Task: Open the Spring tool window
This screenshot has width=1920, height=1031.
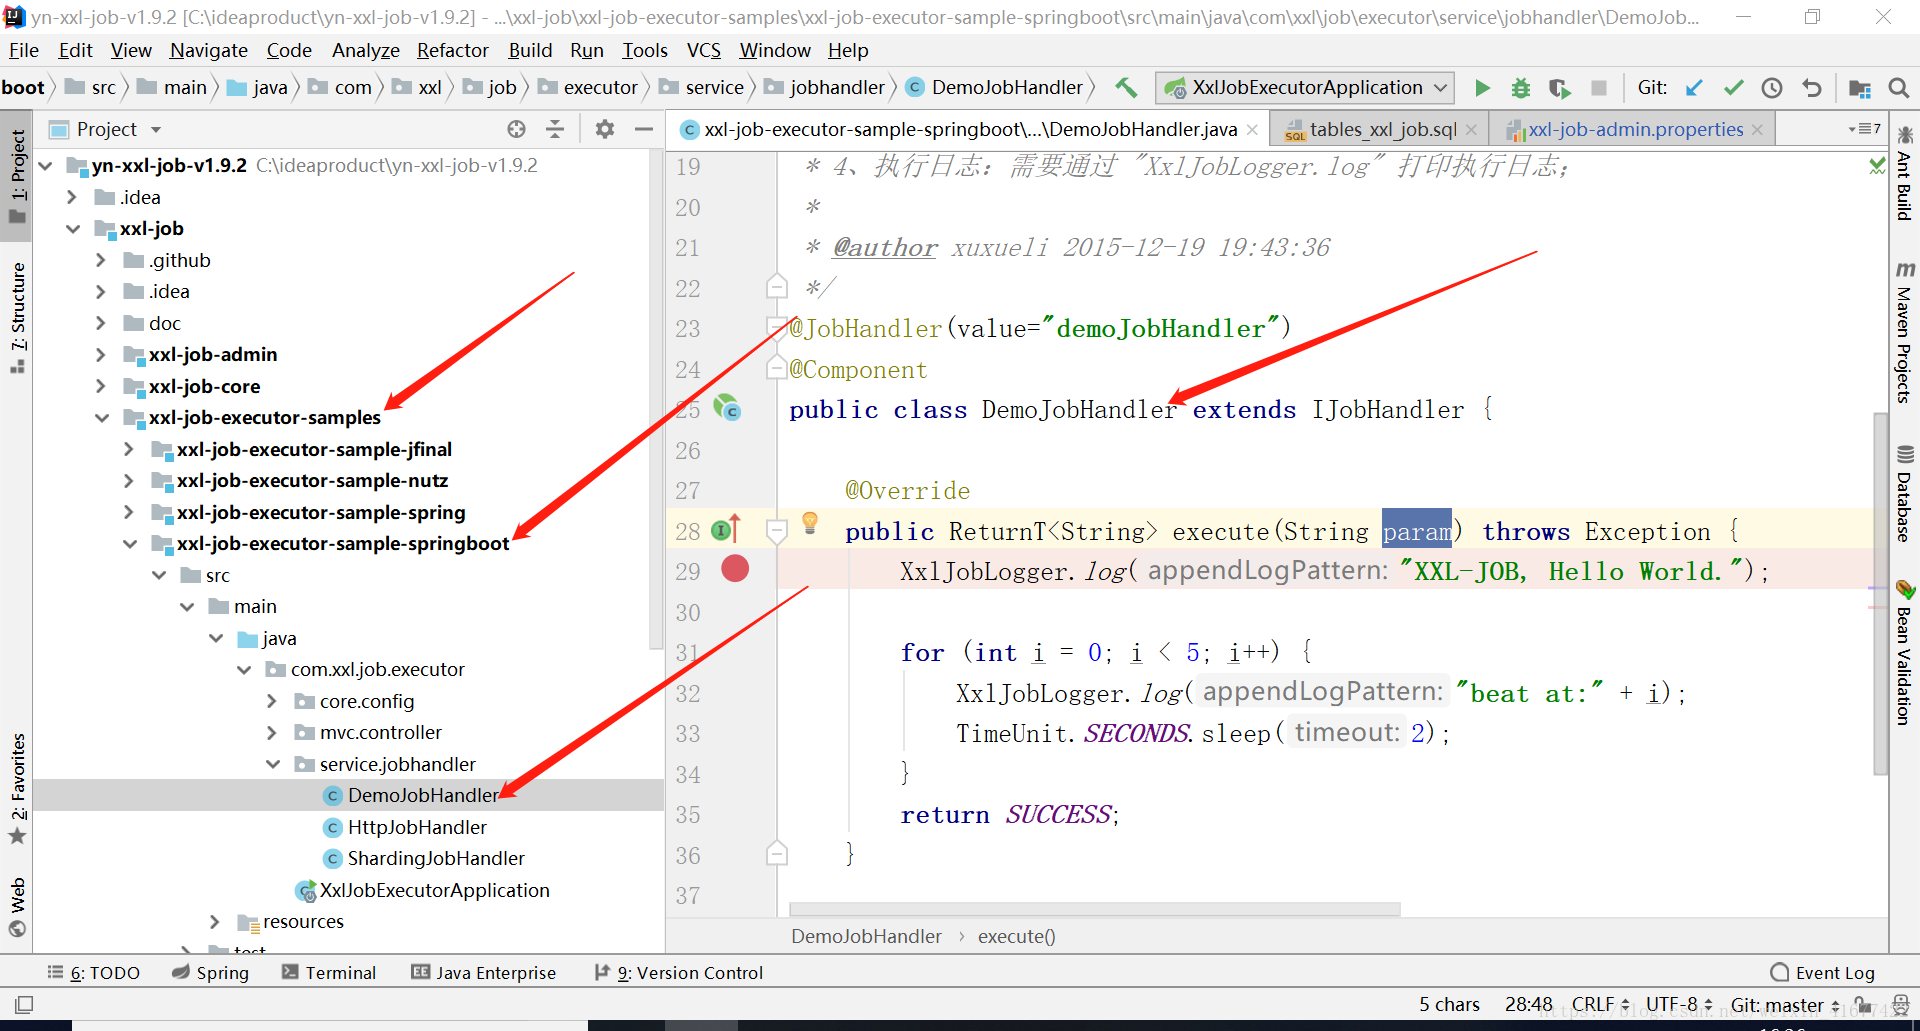Action: click(x=210, y=973)
